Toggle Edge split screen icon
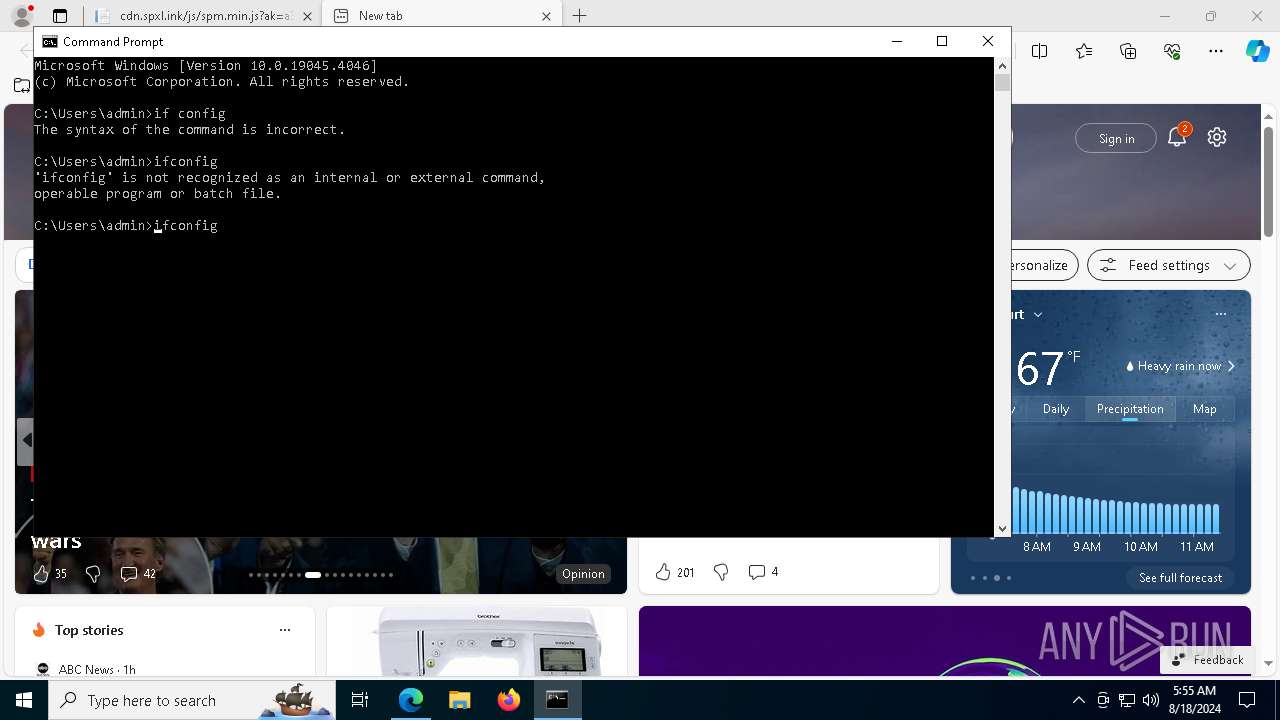 [1040, 51]
